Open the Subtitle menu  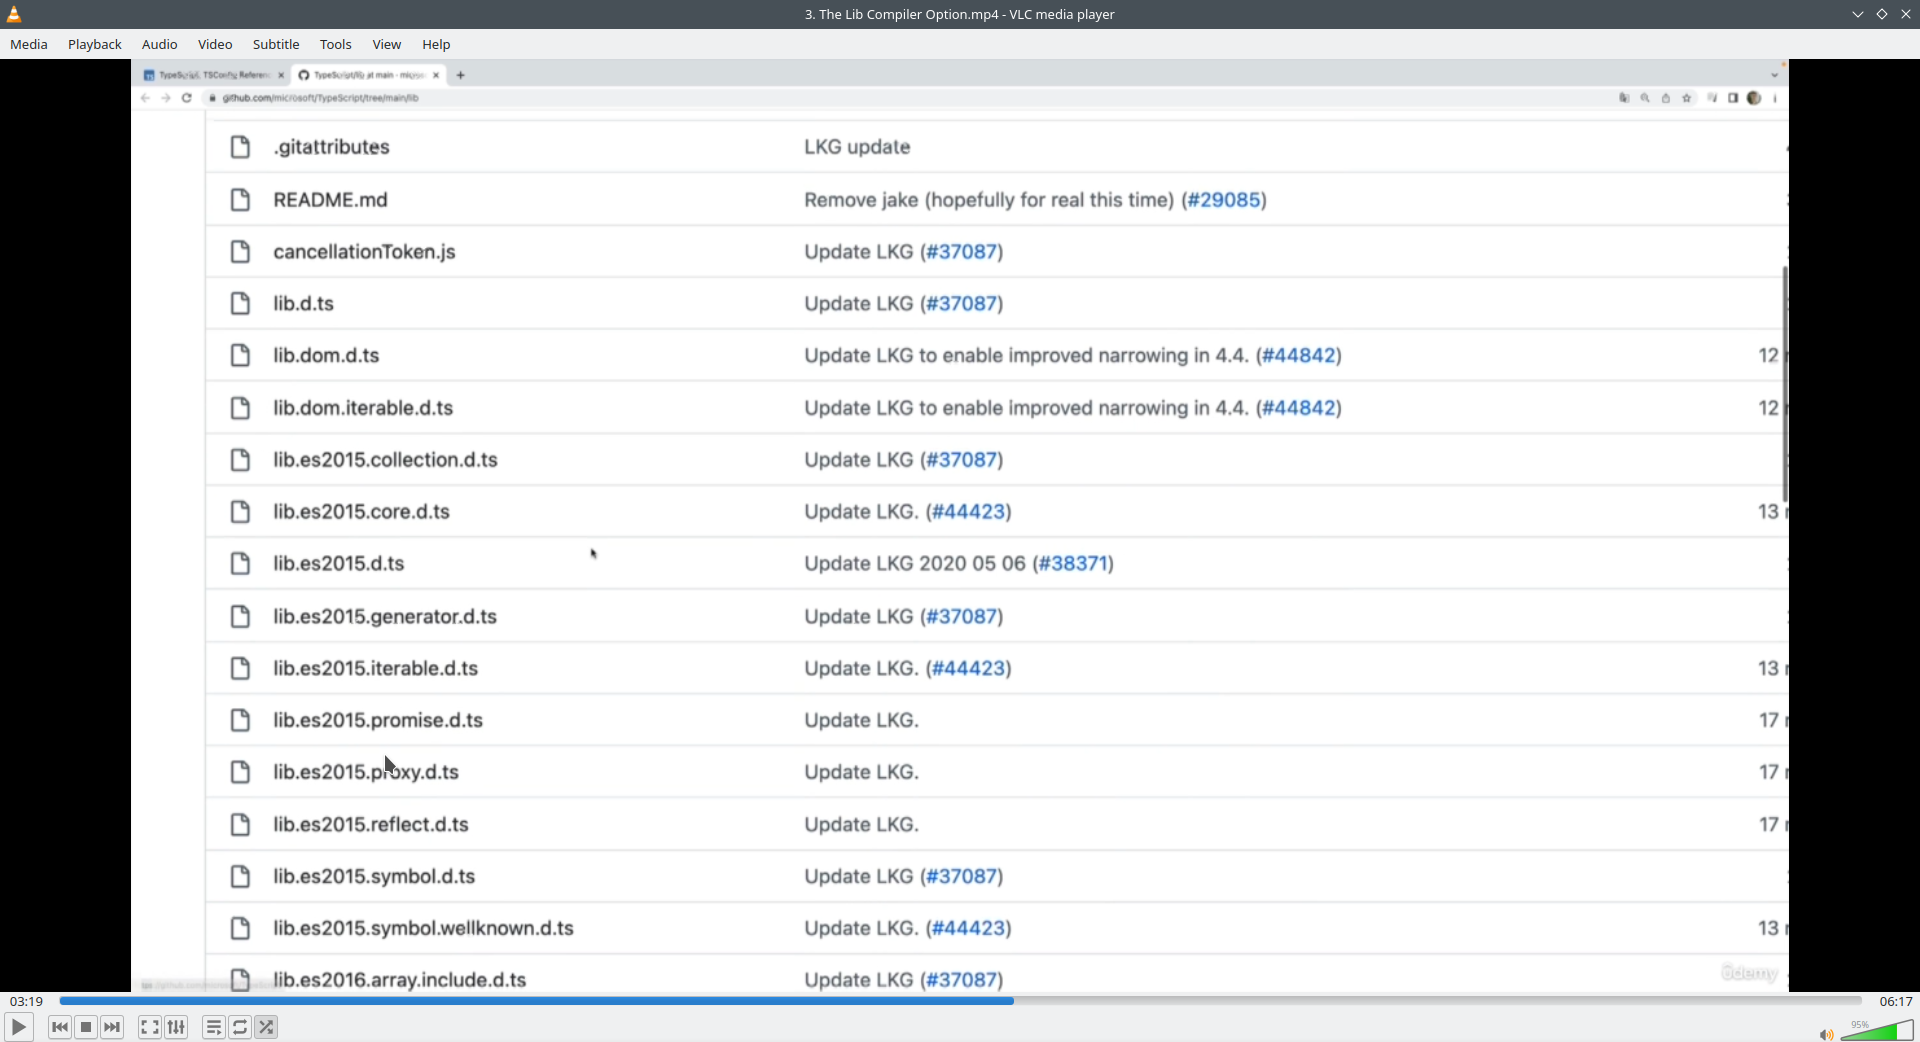pyautogui.click(x=276, y=44)
